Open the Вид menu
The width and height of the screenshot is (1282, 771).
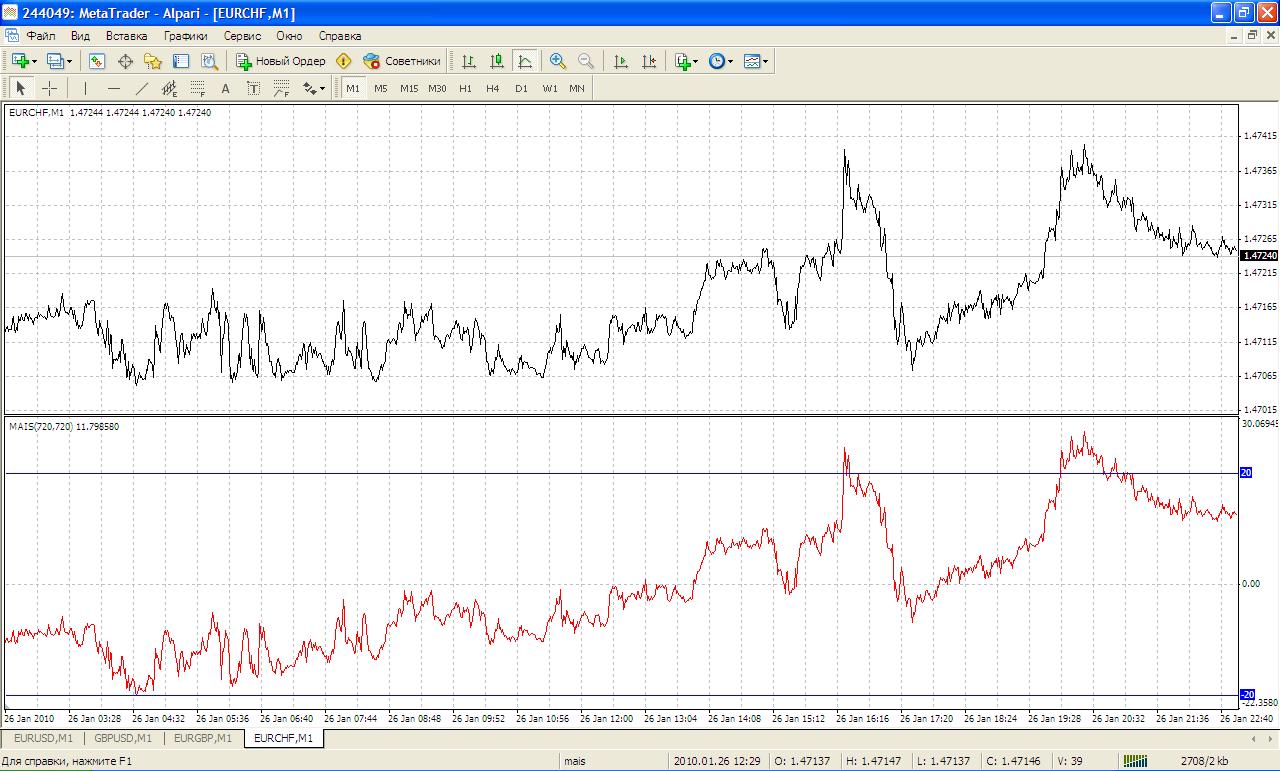coord(81,36)
